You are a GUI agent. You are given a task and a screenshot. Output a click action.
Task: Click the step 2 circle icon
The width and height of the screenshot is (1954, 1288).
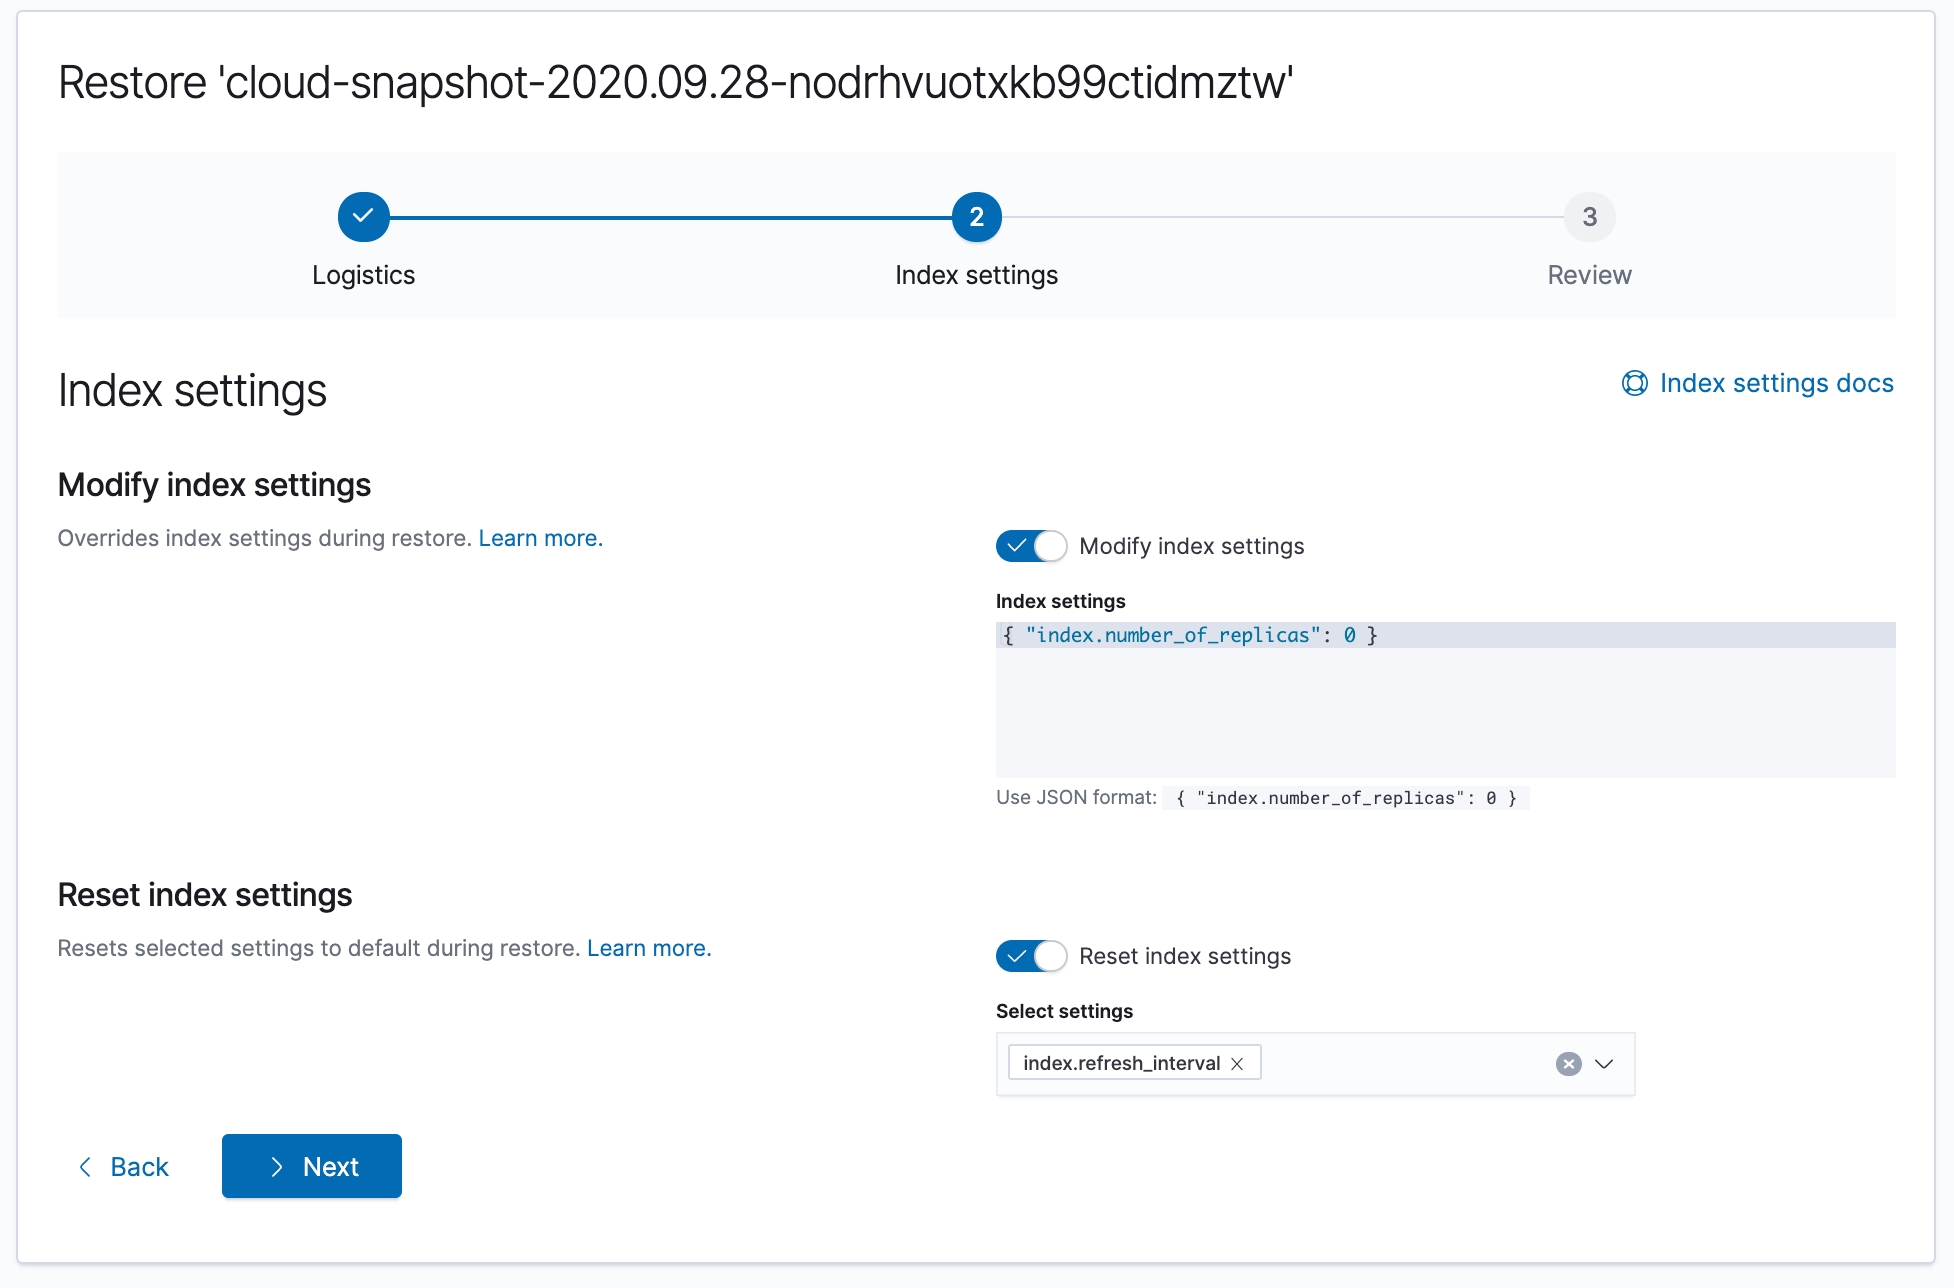click(976, 217)
